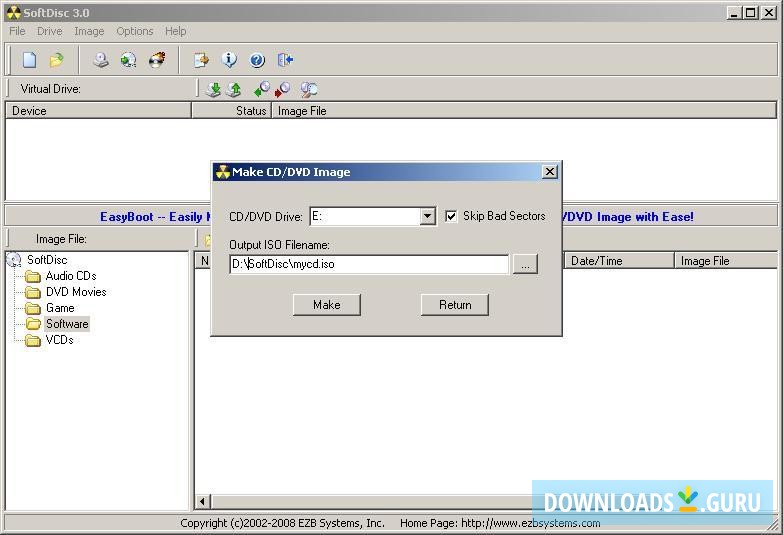
Task: Select the DVD Movies tree label
Action: (76, 292)
